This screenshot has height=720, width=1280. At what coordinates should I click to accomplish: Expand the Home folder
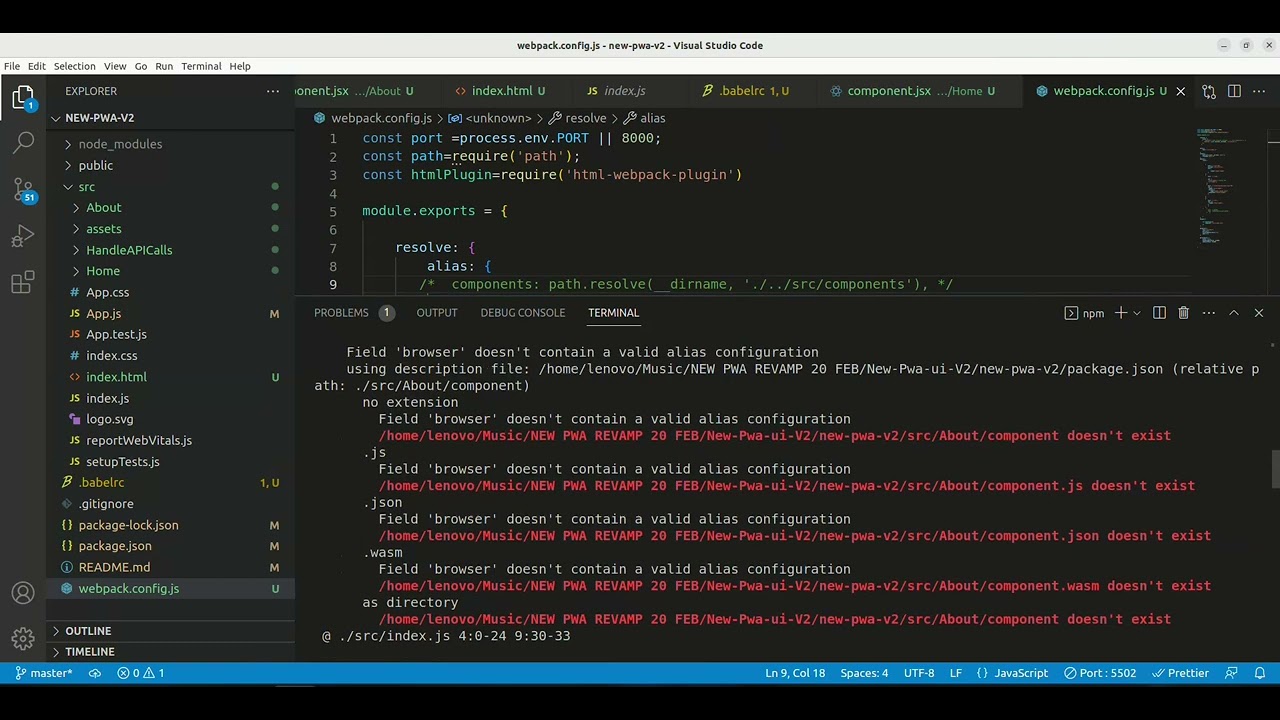coord(170,271)
